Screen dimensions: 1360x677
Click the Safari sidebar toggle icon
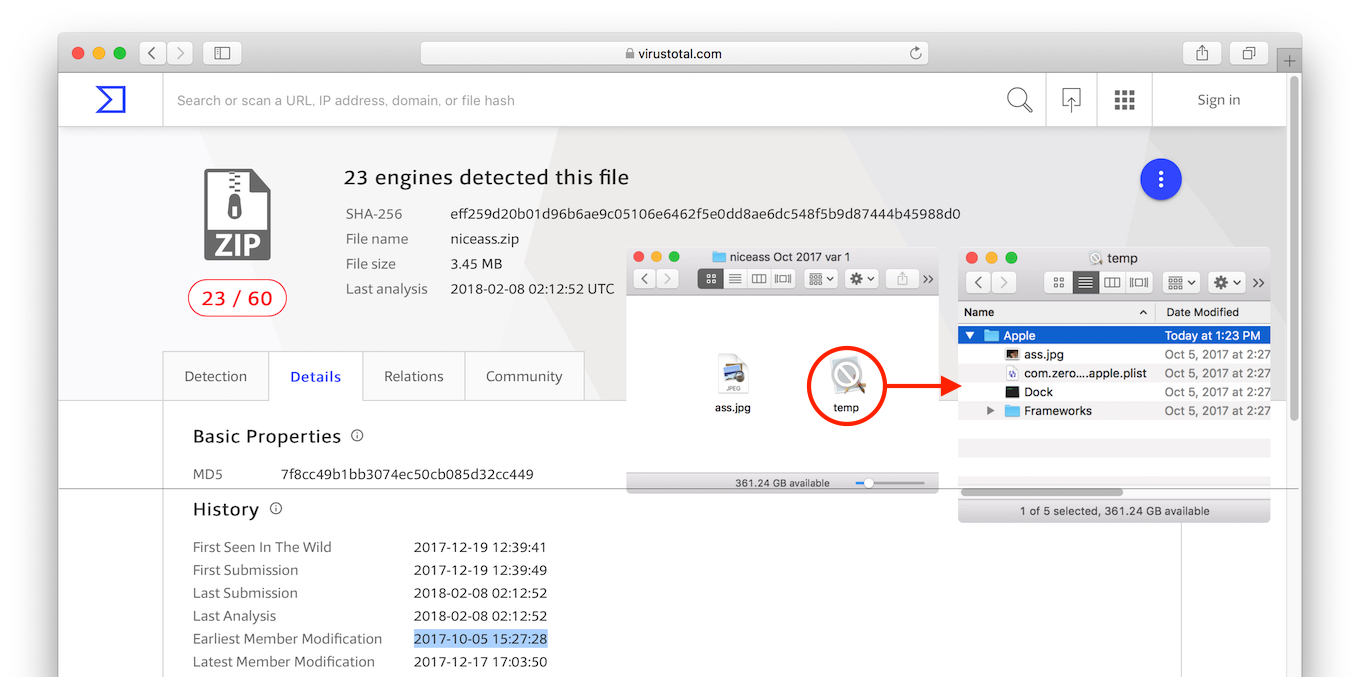coord(222,53)
